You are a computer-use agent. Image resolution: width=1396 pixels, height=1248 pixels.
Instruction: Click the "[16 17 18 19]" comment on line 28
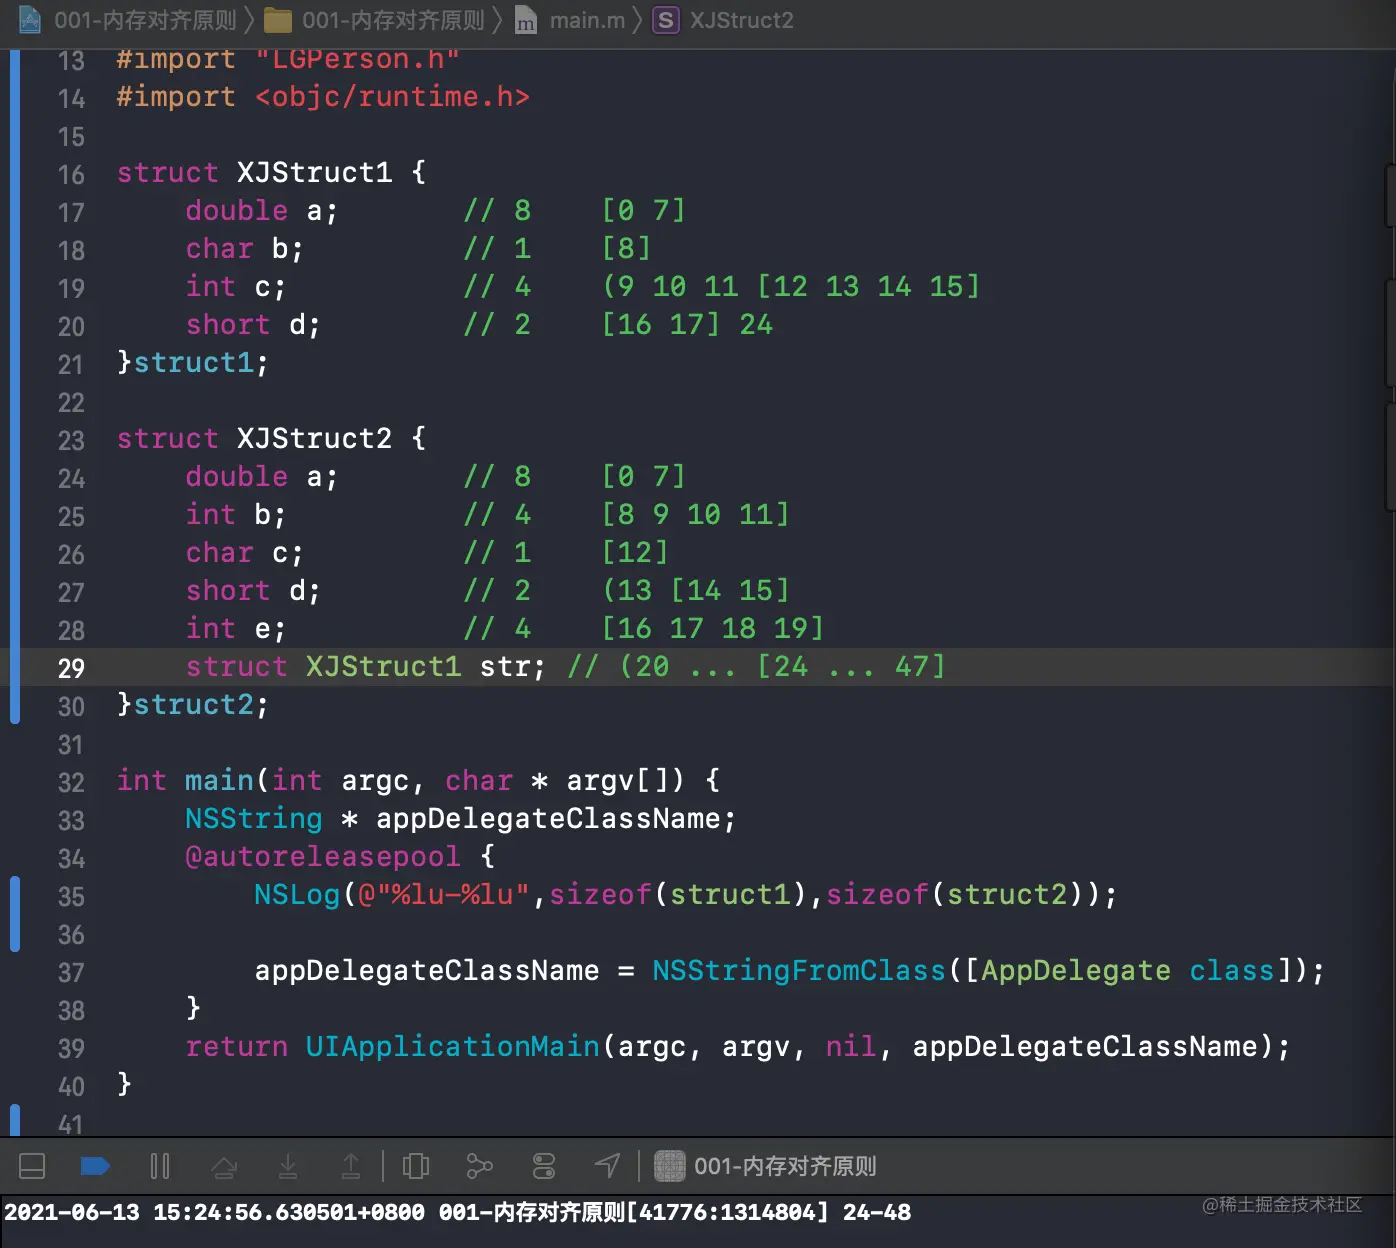pos(713,629)
